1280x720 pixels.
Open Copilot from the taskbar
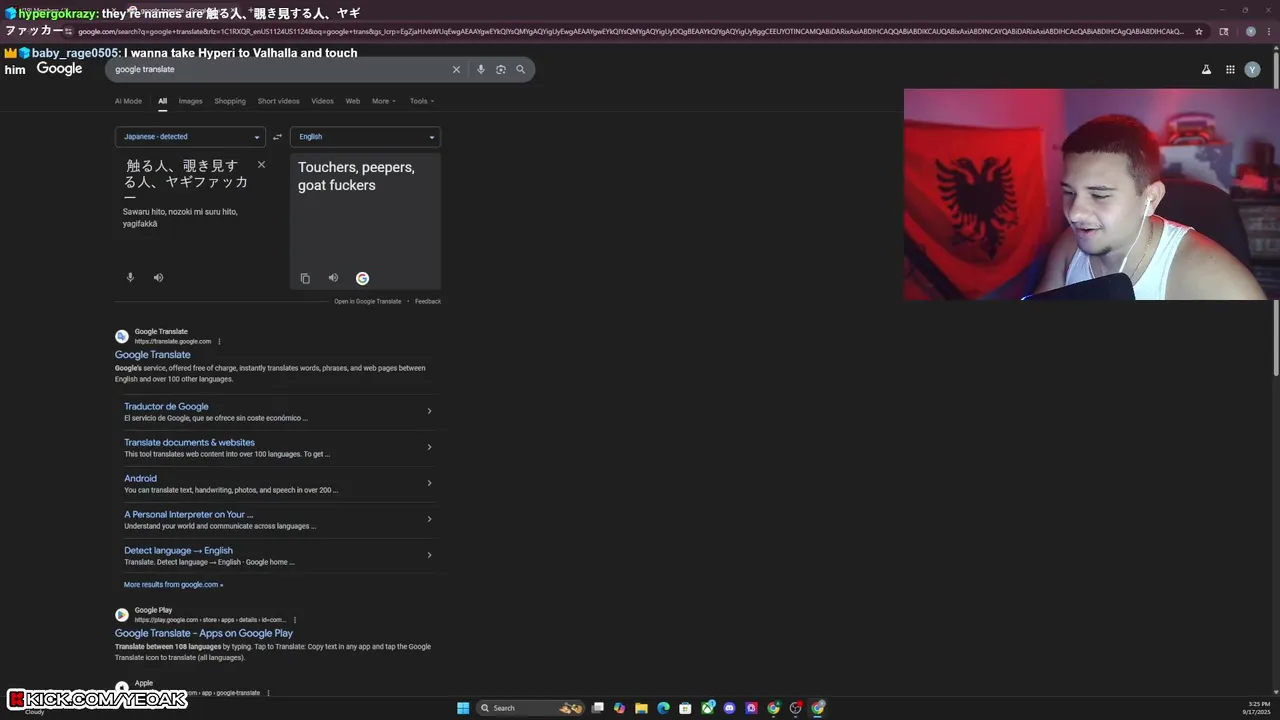pos(619,708)
